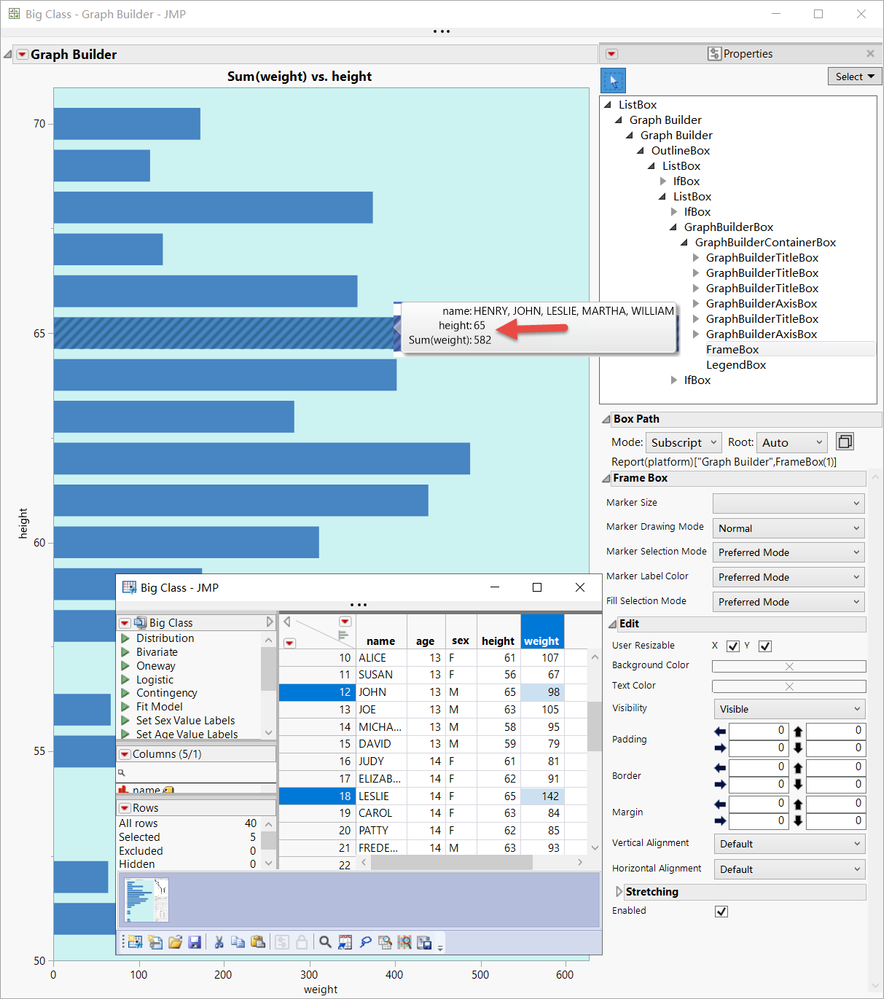
Task: Click the Copy toolbar icon
Action: (238, 942)
